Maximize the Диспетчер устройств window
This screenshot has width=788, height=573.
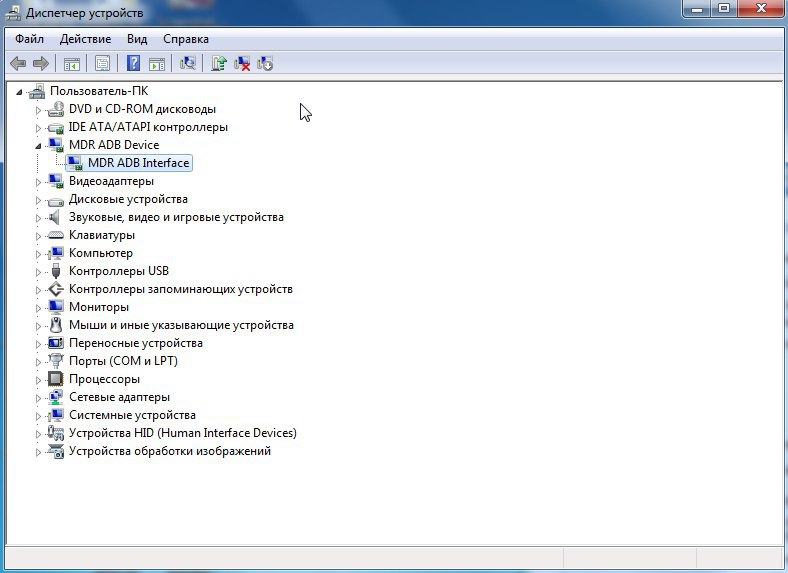(724, 8)
